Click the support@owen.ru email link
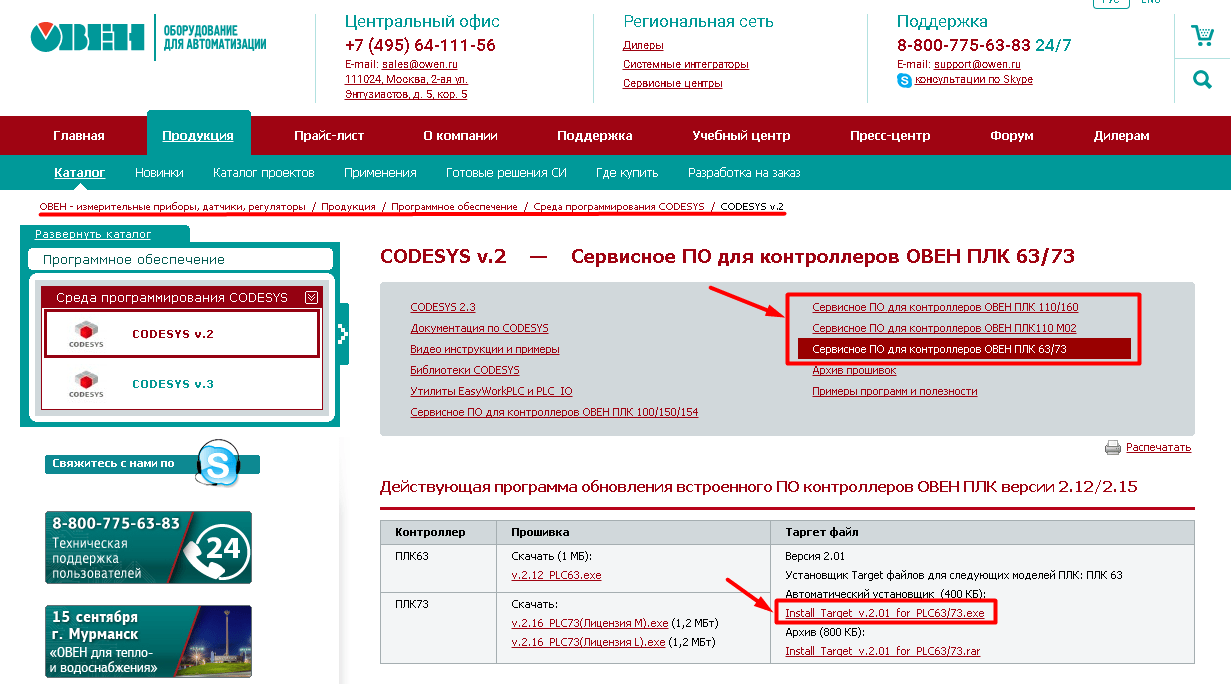Screen dimensions: 1231x684 977,64
